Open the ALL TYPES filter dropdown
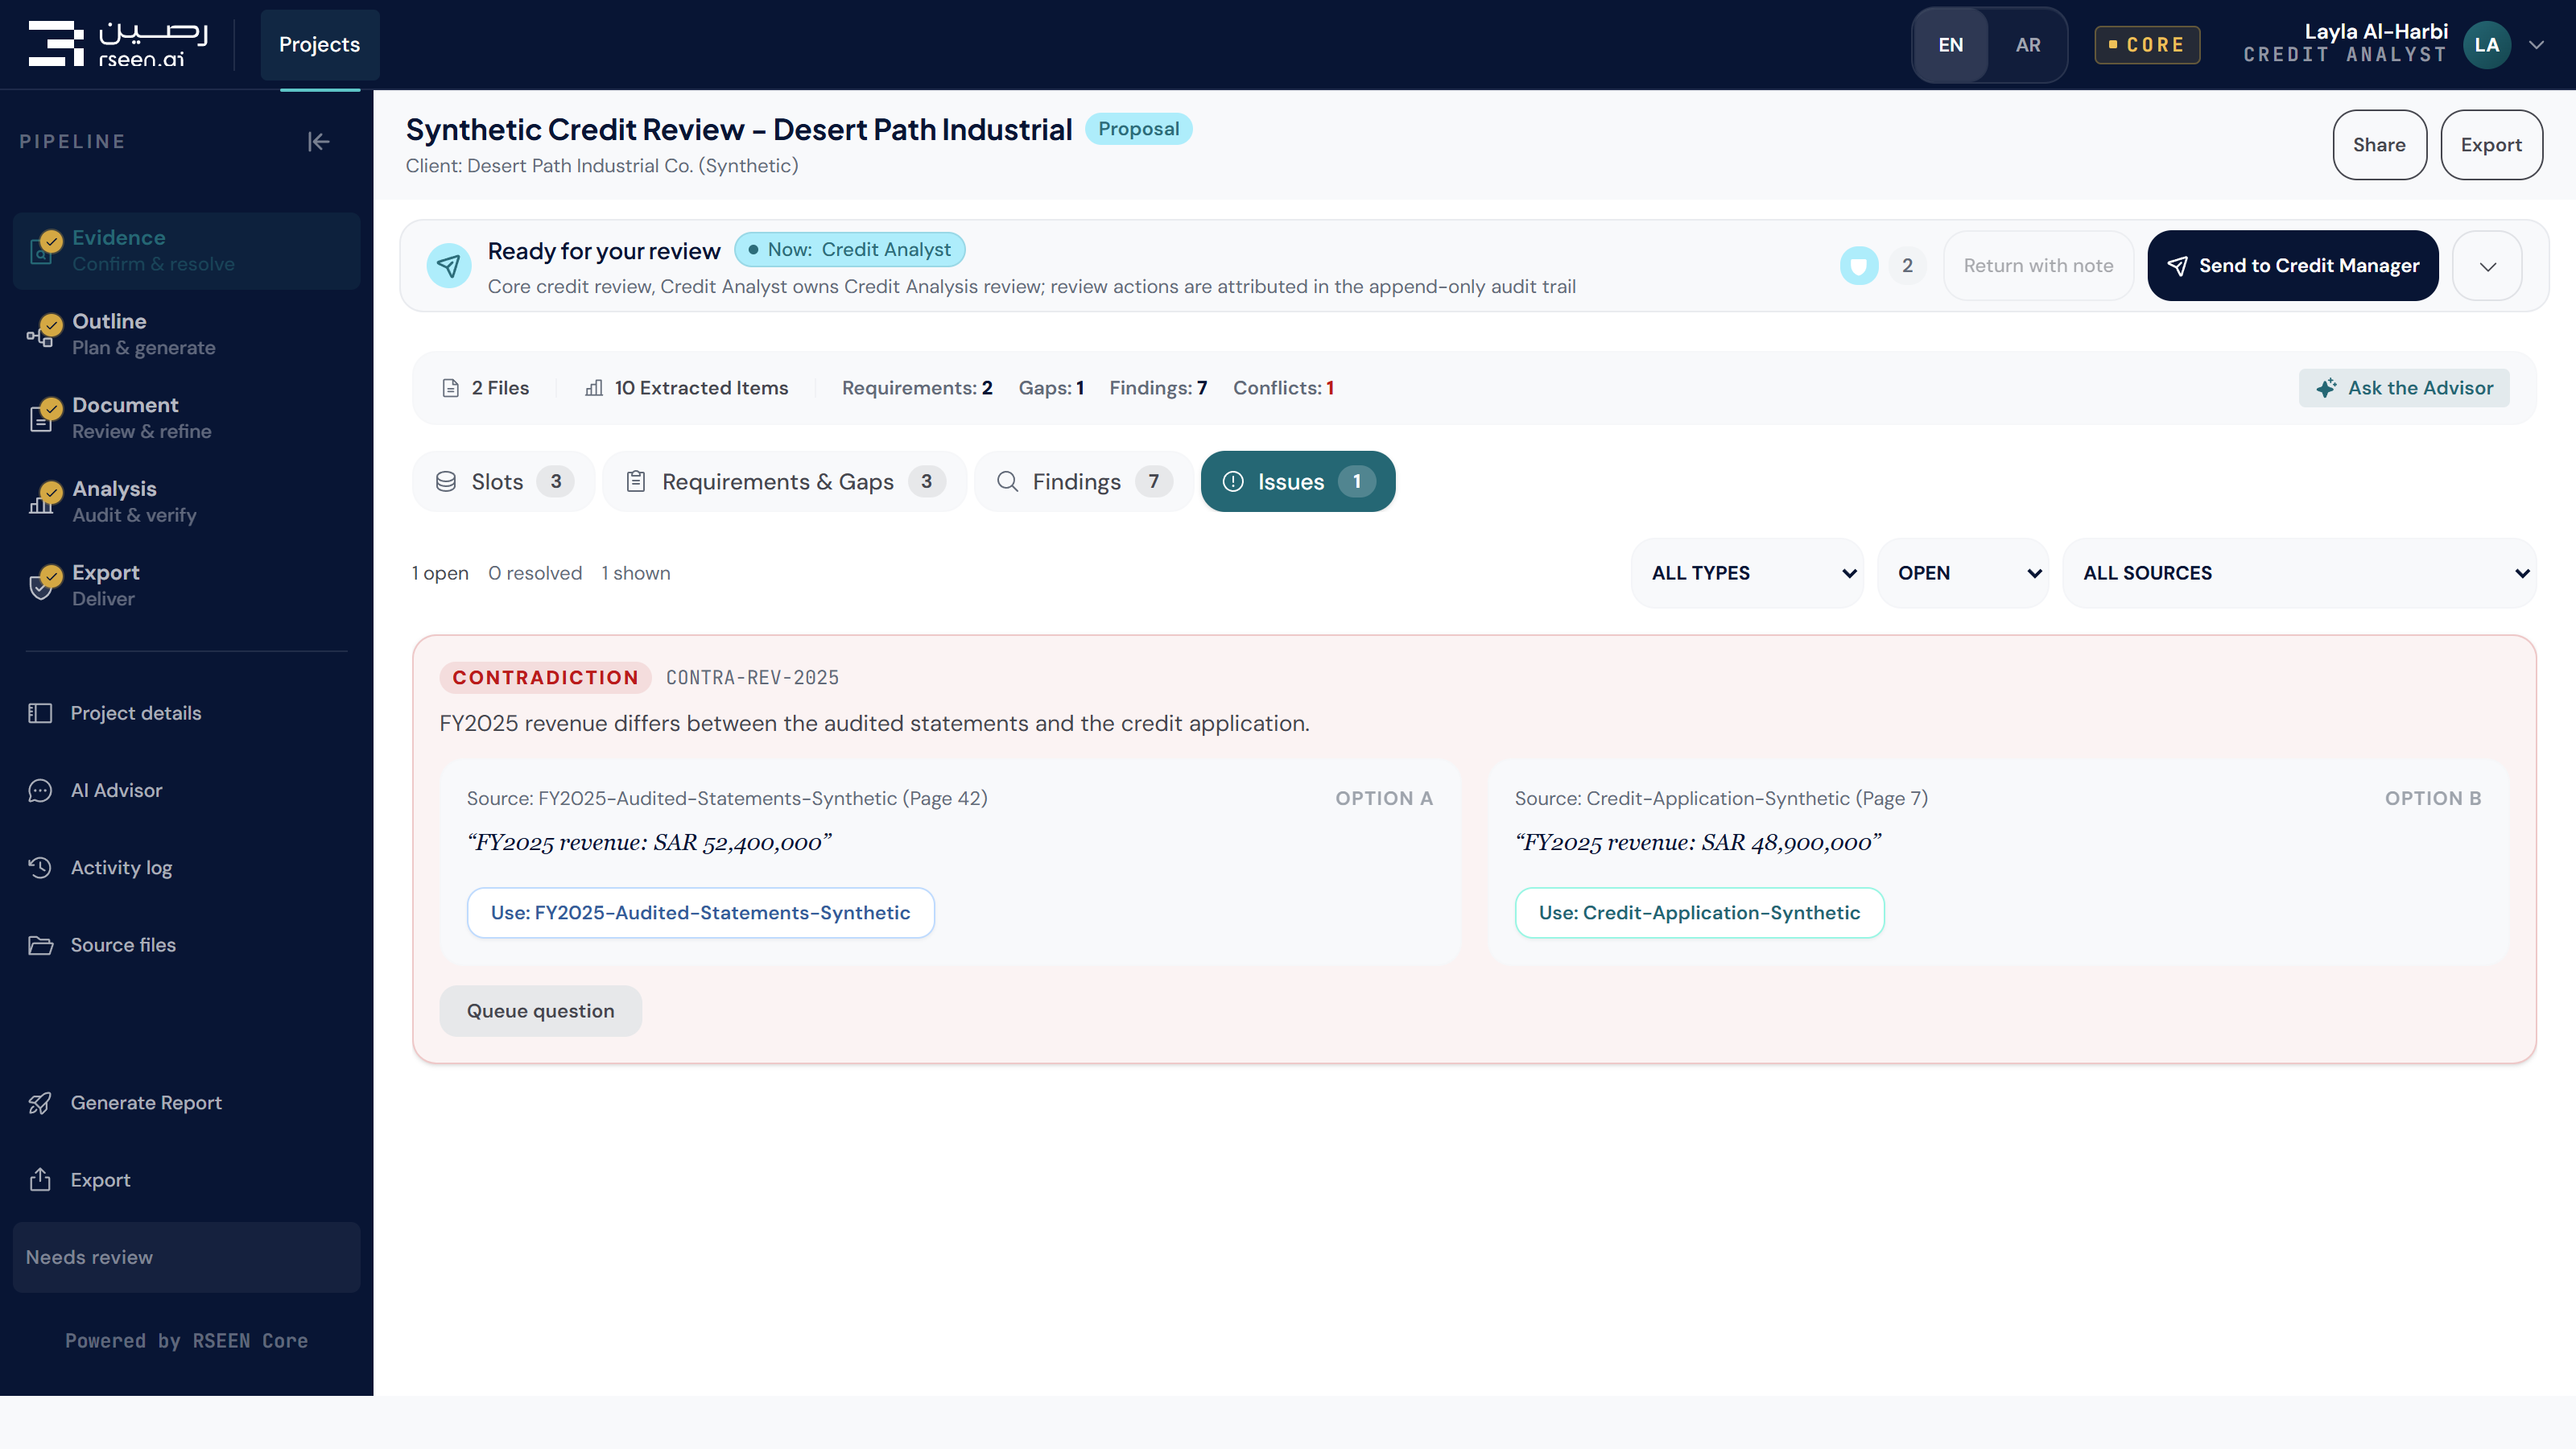This screenshot has height=1449, width=2576. tap(1748, 574)
